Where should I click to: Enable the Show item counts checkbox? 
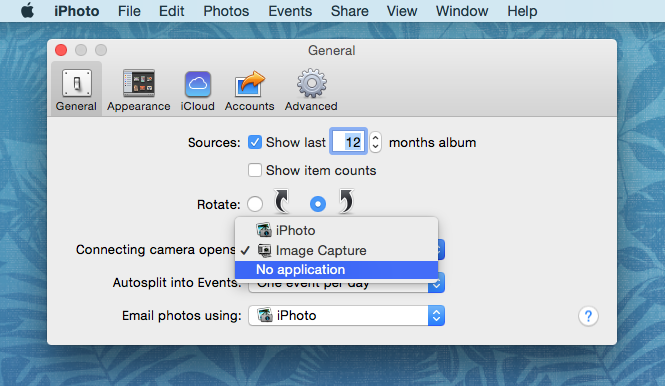coord(255,170)
